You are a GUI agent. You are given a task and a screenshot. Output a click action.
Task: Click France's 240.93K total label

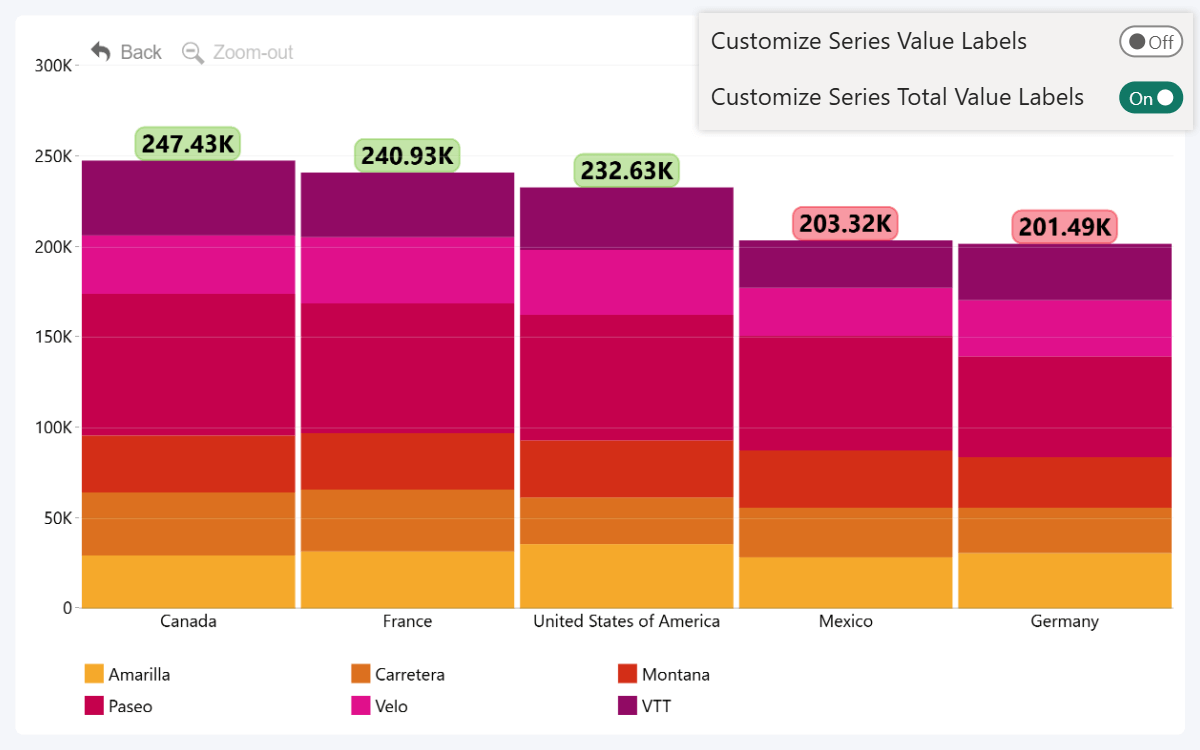(x=407, y=156)
